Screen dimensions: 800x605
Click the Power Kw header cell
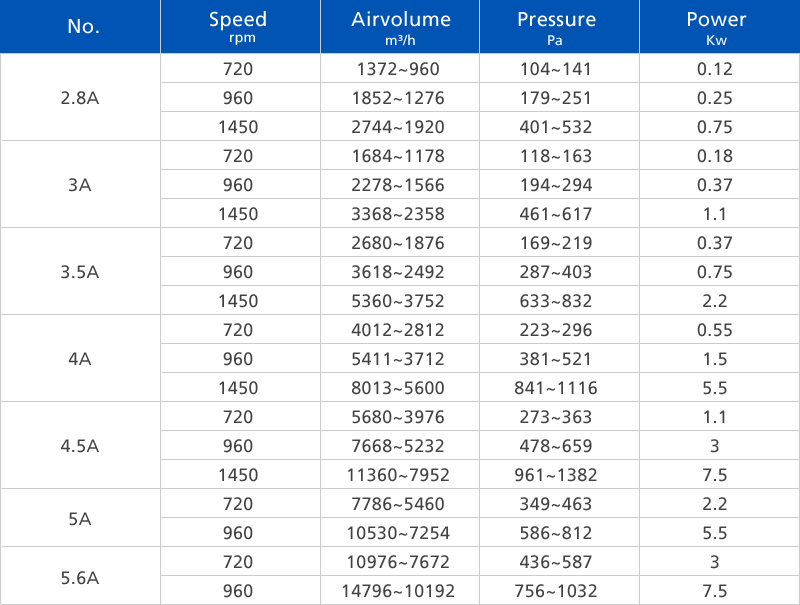tap(716, 27)
